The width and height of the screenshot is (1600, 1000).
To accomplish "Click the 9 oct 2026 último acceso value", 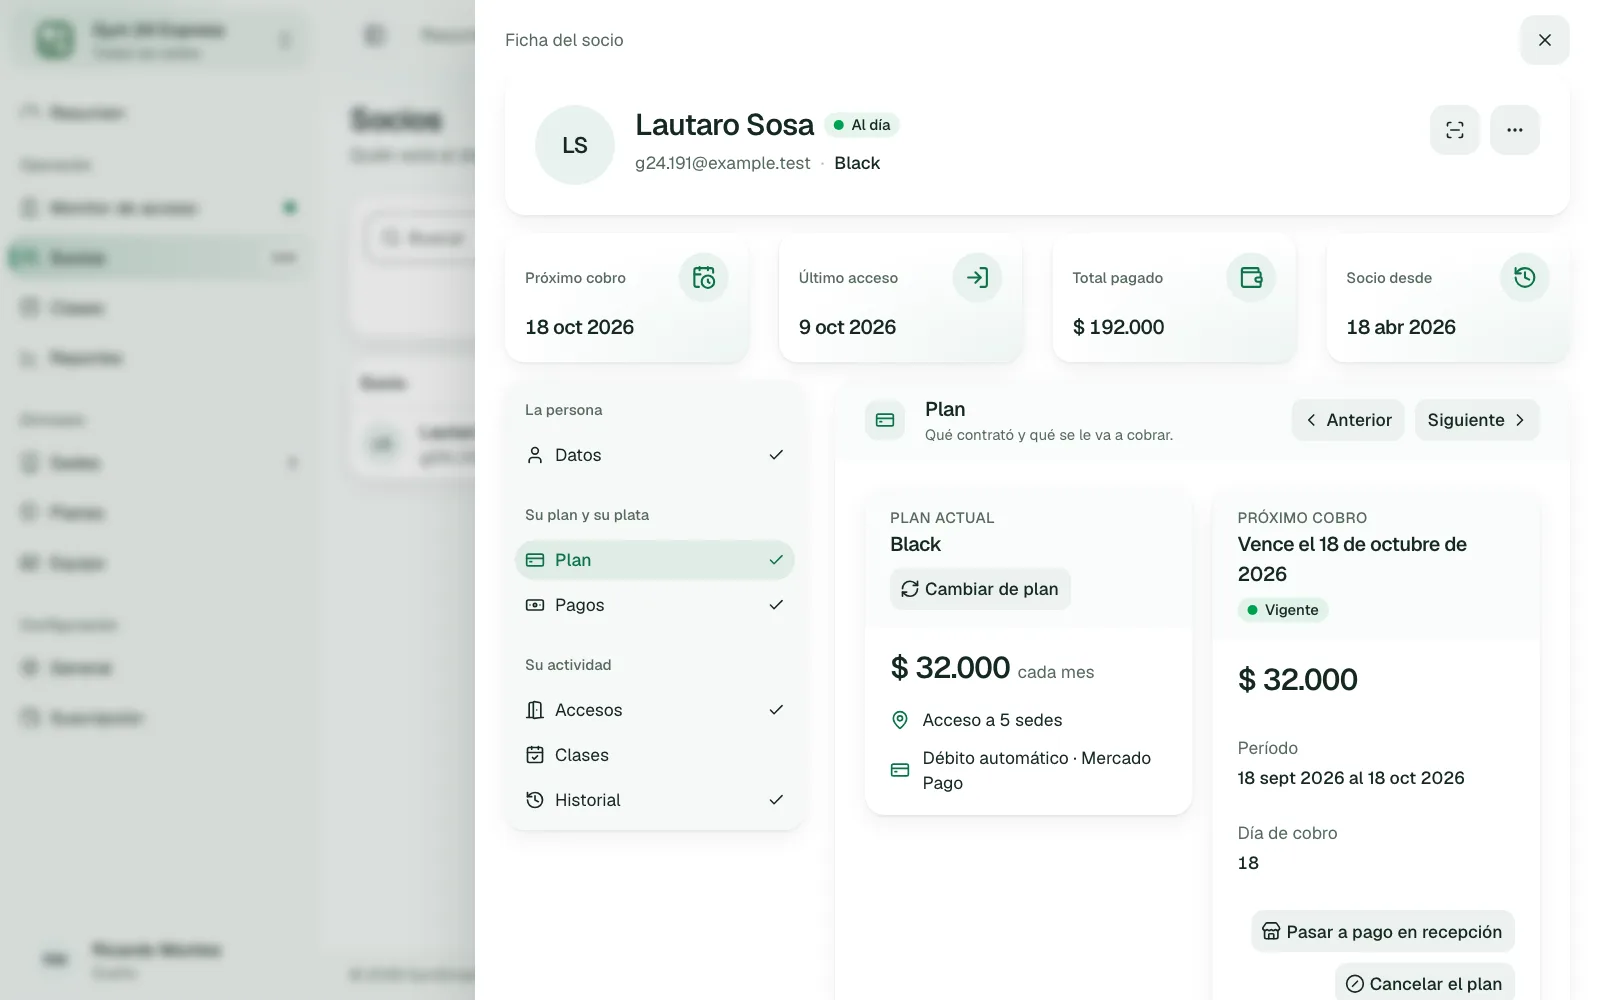I will pos(847,327).
